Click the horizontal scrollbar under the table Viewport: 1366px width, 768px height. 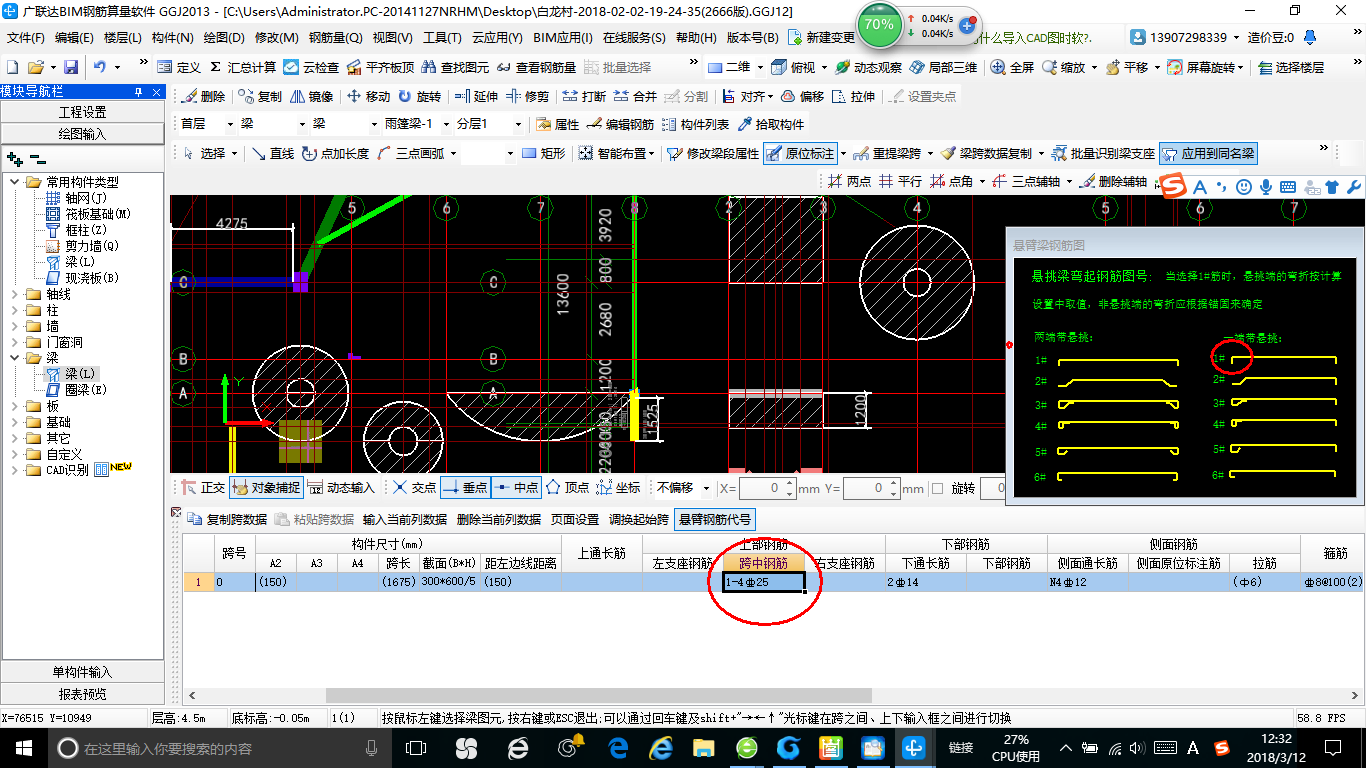[599, 695]
